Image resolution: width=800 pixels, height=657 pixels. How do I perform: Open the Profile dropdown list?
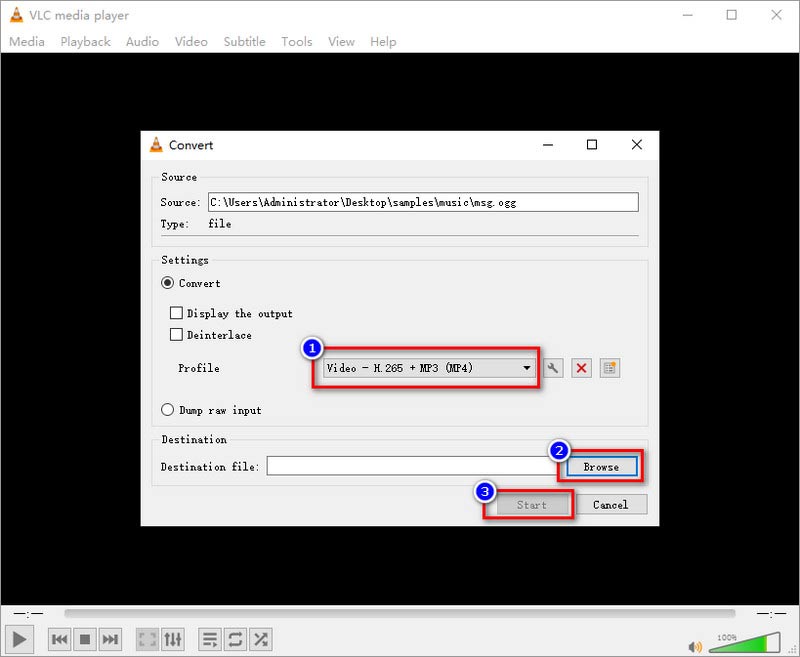pyautogui.click(x=429, y=368)
